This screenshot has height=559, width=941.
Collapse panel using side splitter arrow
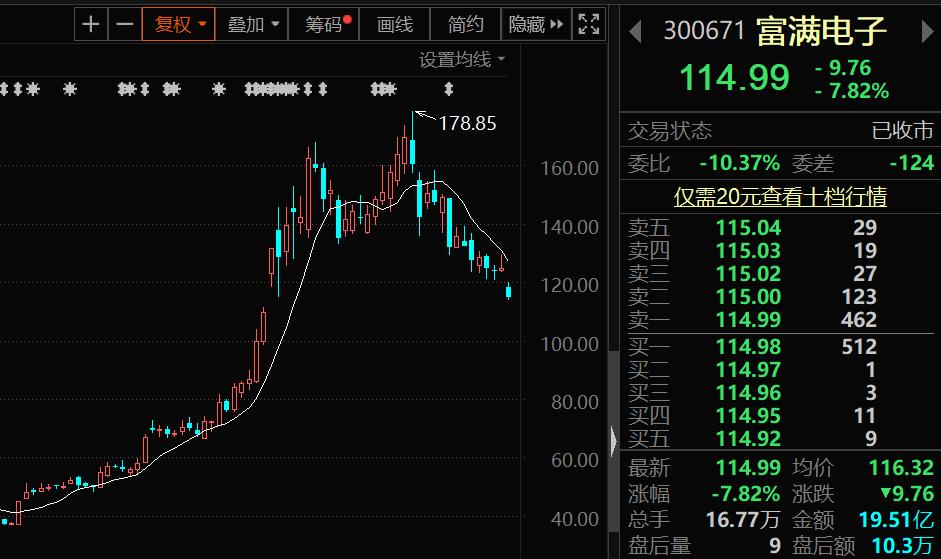(x=613, y=441)
